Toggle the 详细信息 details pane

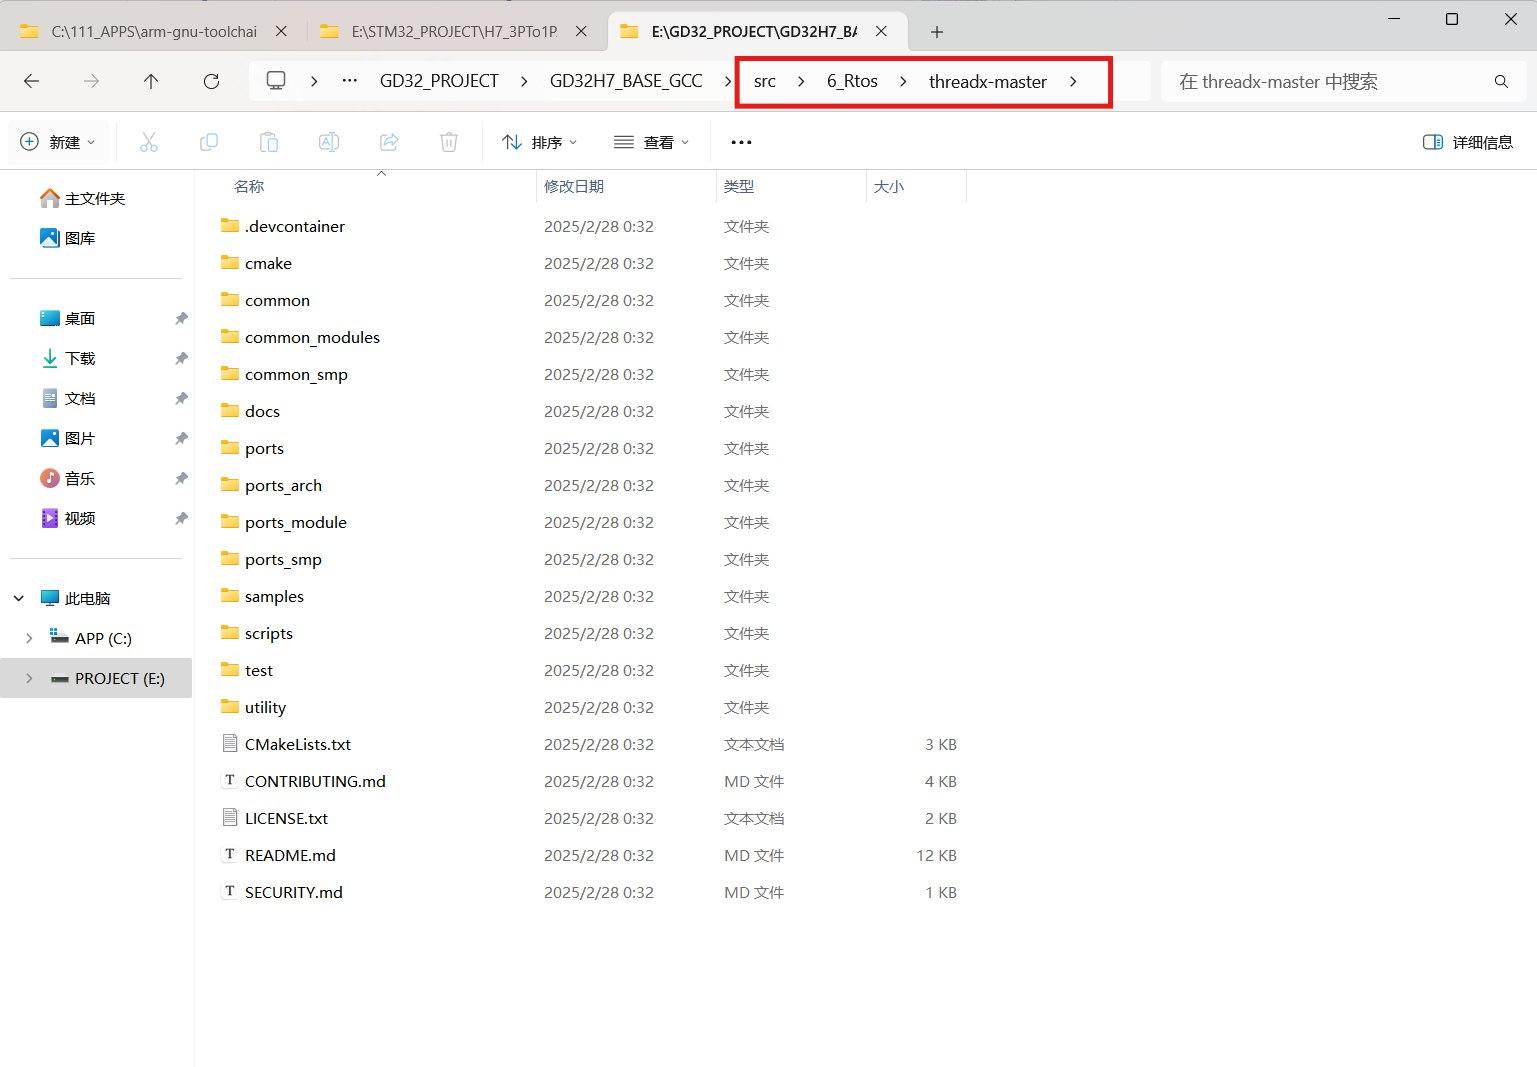pos(1467,142)
